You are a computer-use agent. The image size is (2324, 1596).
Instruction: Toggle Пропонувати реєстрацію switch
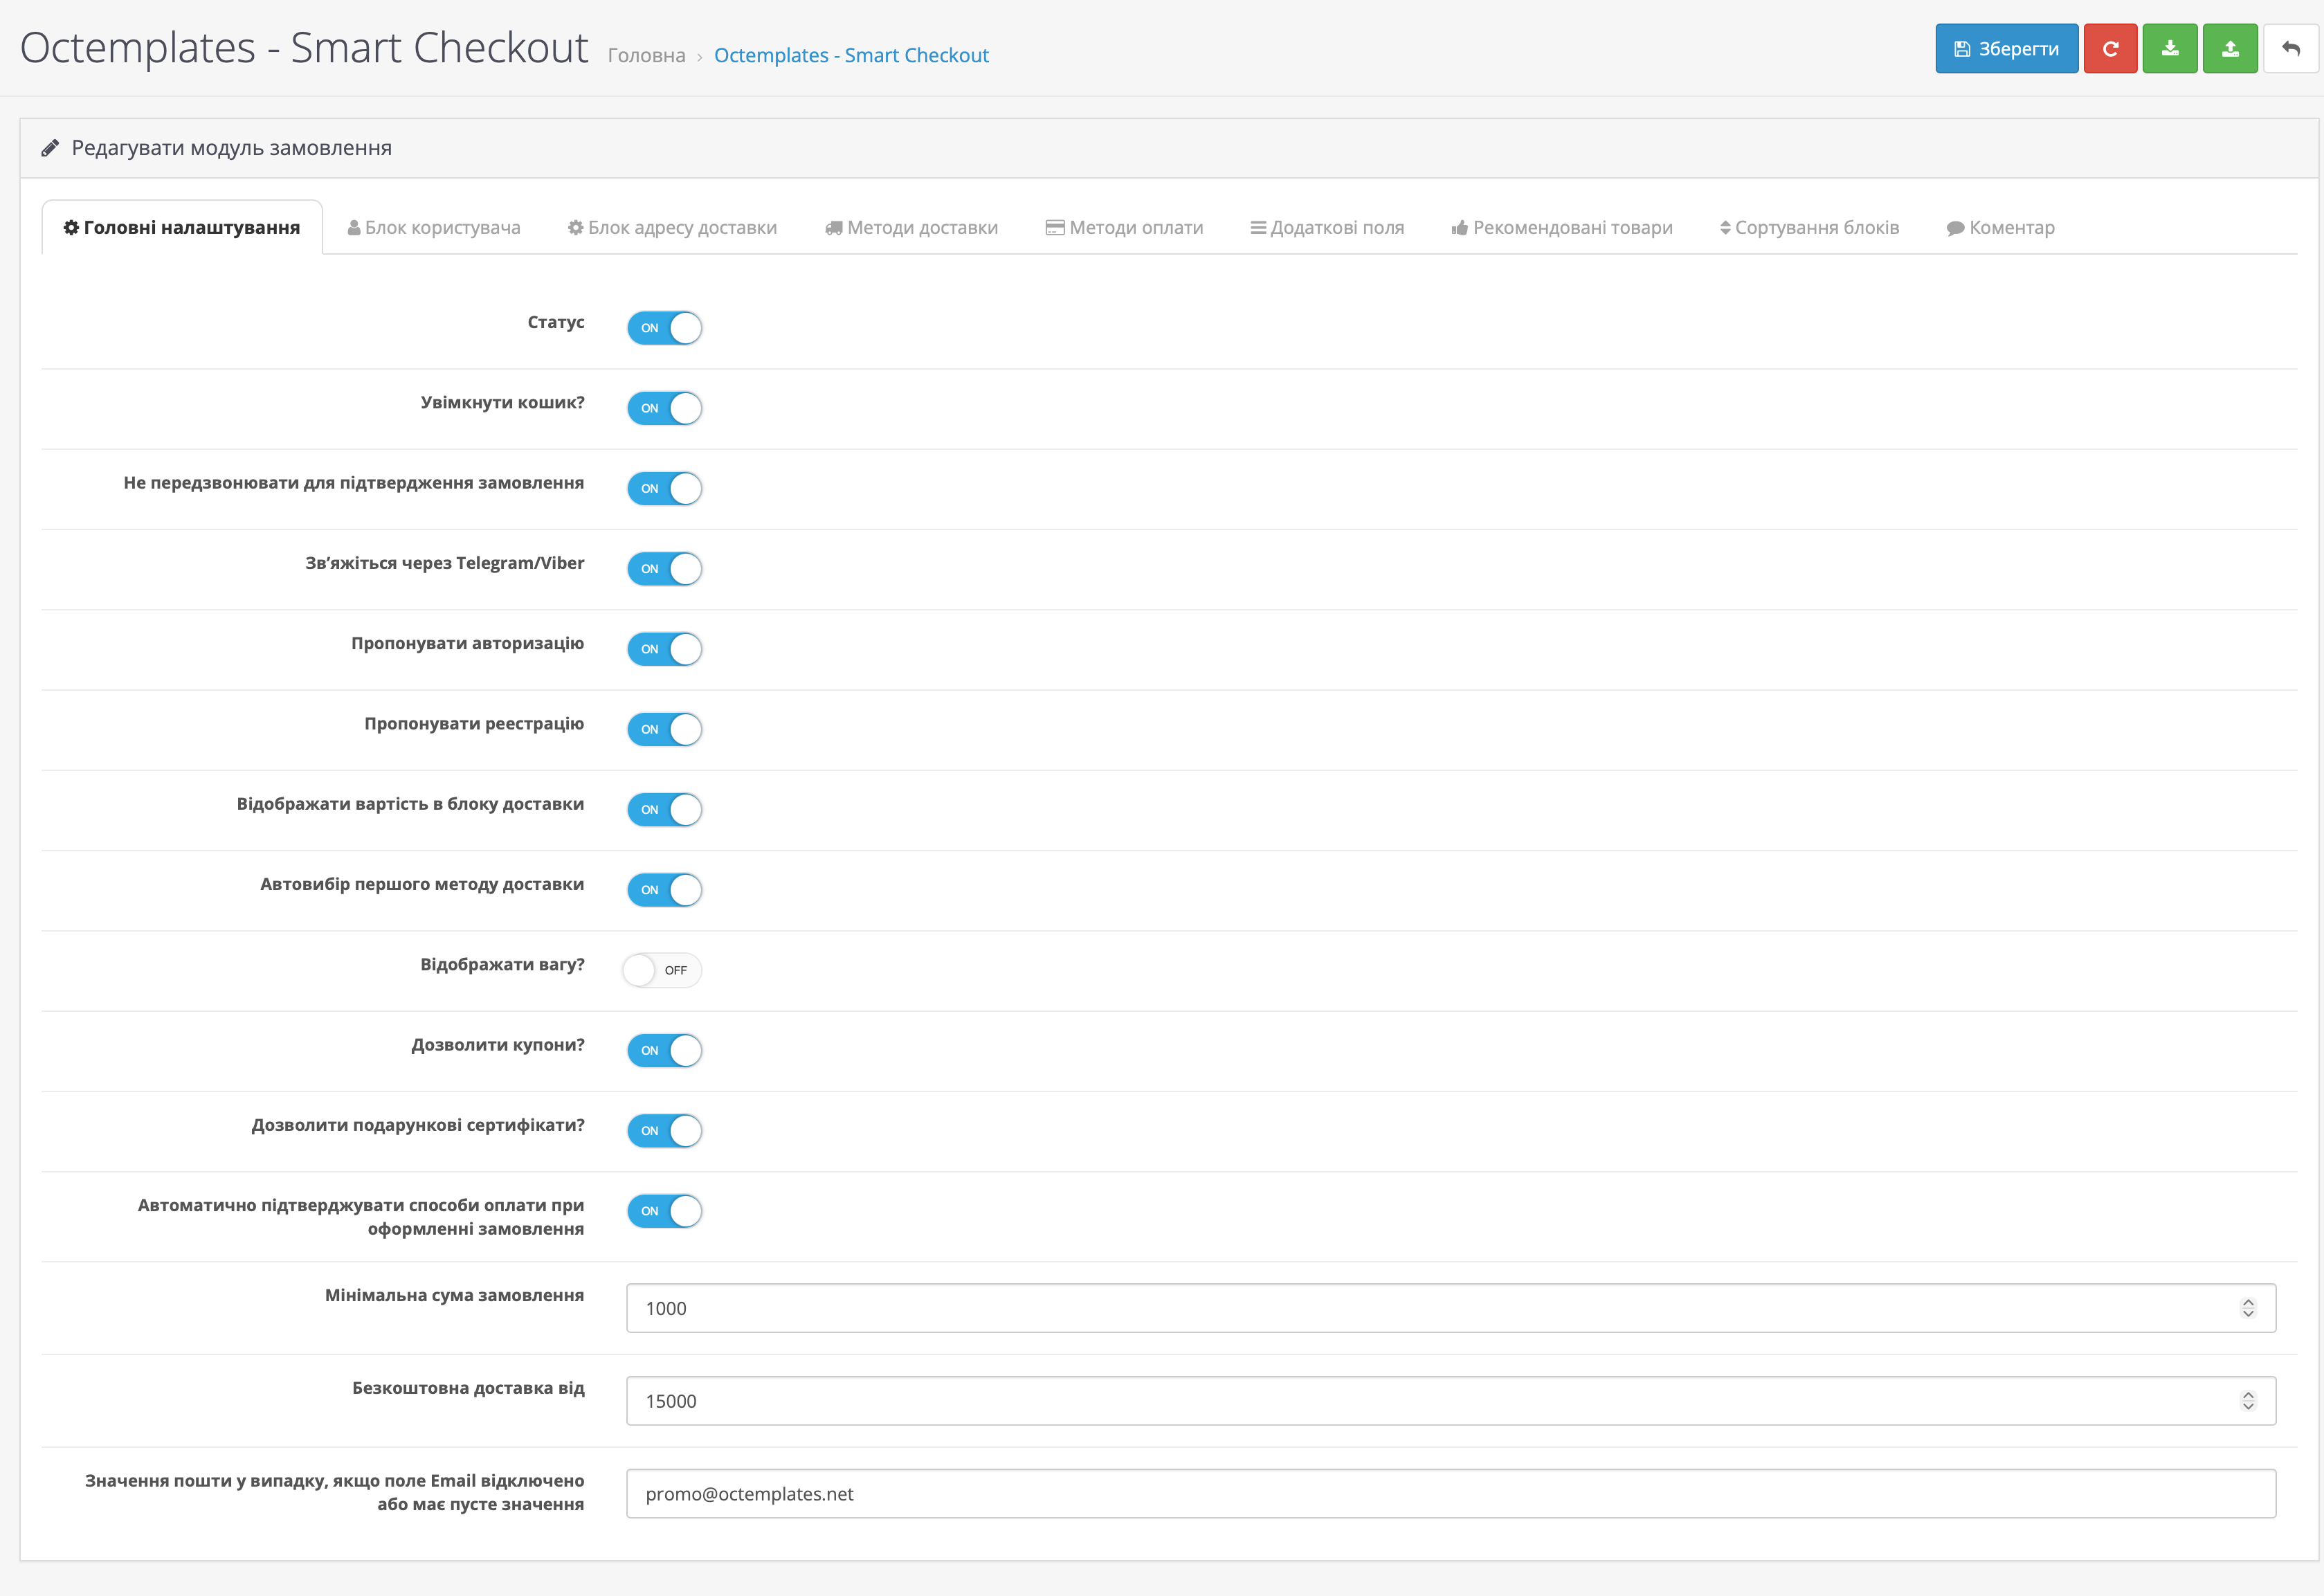pyautogui.click(x=665, y=729)
